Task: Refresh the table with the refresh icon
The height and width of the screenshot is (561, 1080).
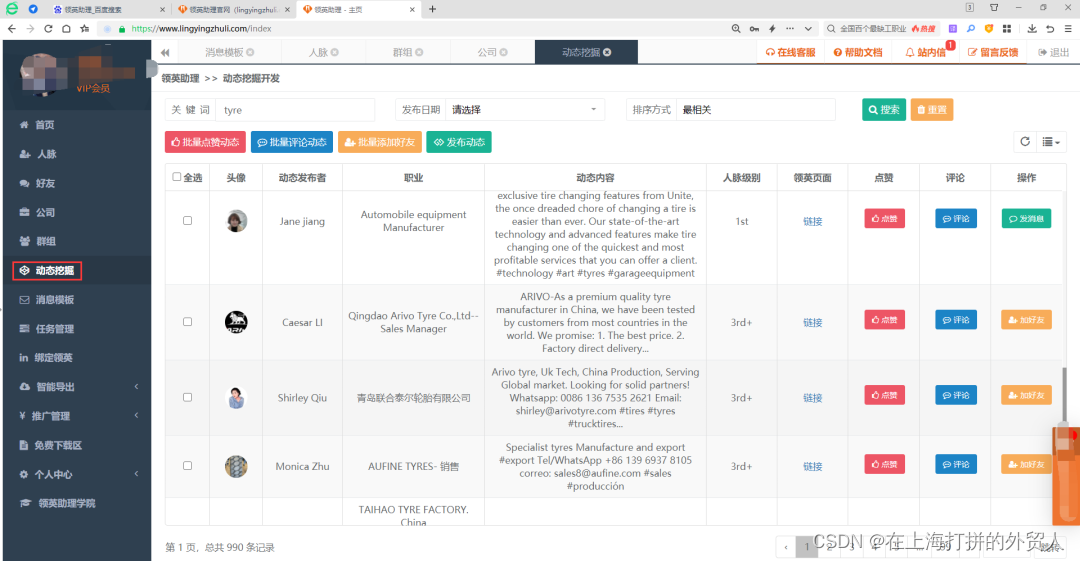Action: click(x=1025, y=141)
